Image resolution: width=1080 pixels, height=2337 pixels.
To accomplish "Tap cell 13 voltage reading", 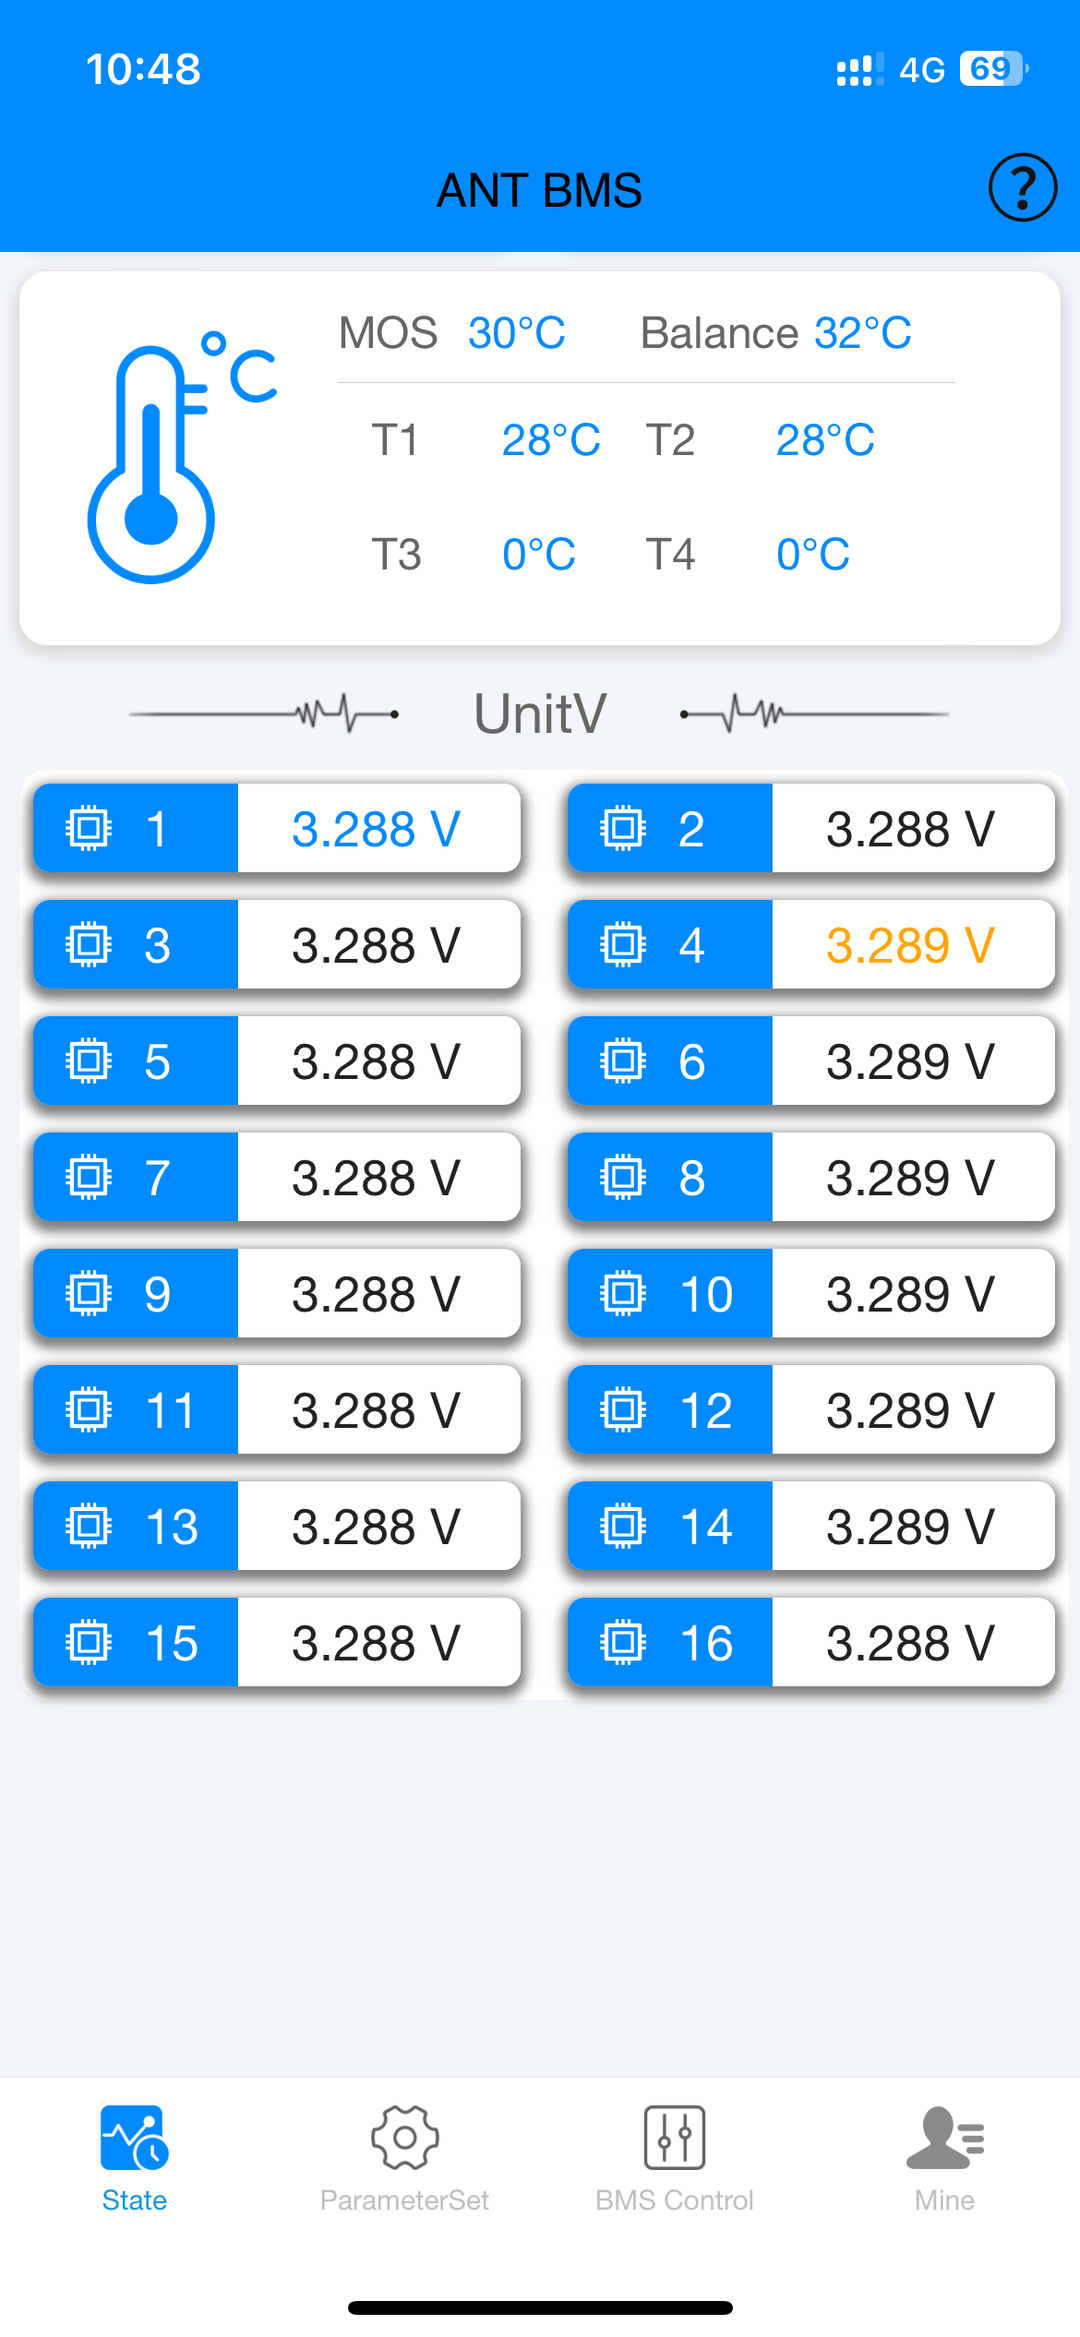I will tap(376, 1527).
